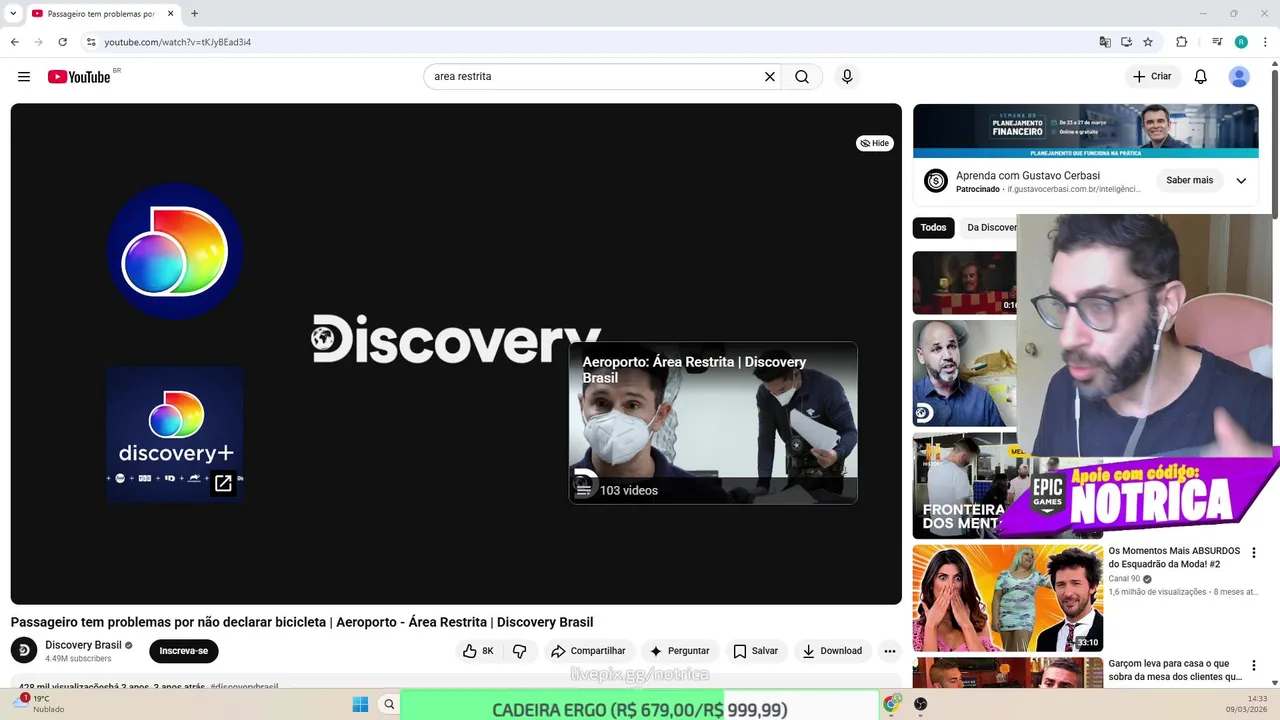Open the media control icon in Chrome toolbar

click(x=1217, y=42)
